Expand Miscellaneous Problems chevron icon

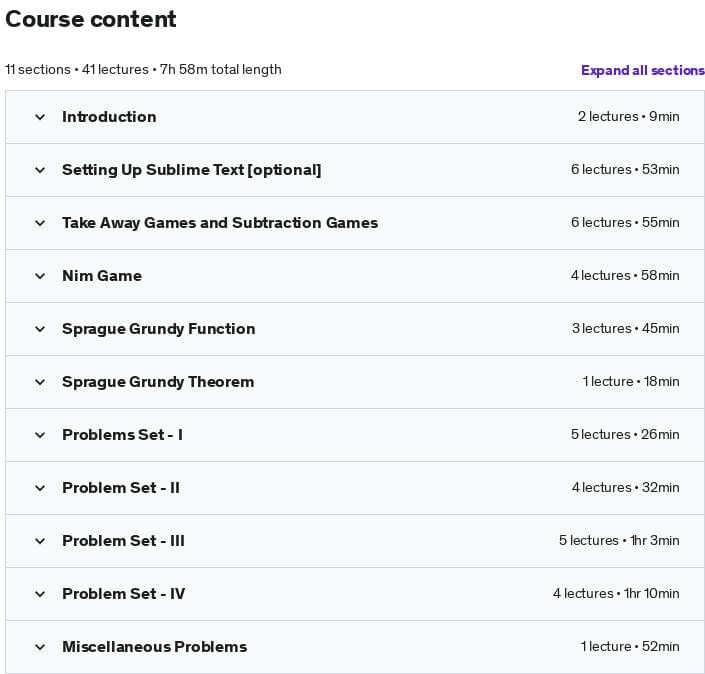pyautogui.click(x=40, y=647)
